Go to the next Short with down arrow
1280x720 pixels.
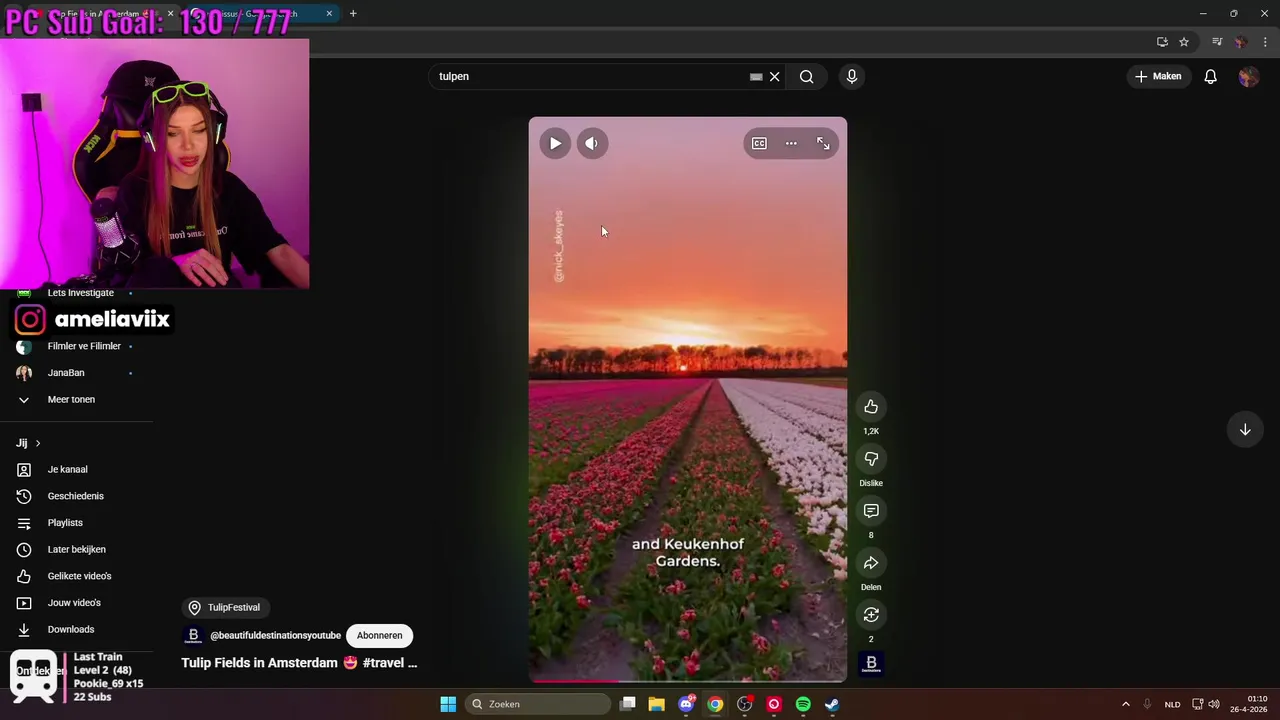pyautogui.click(x=1245, y=429)
